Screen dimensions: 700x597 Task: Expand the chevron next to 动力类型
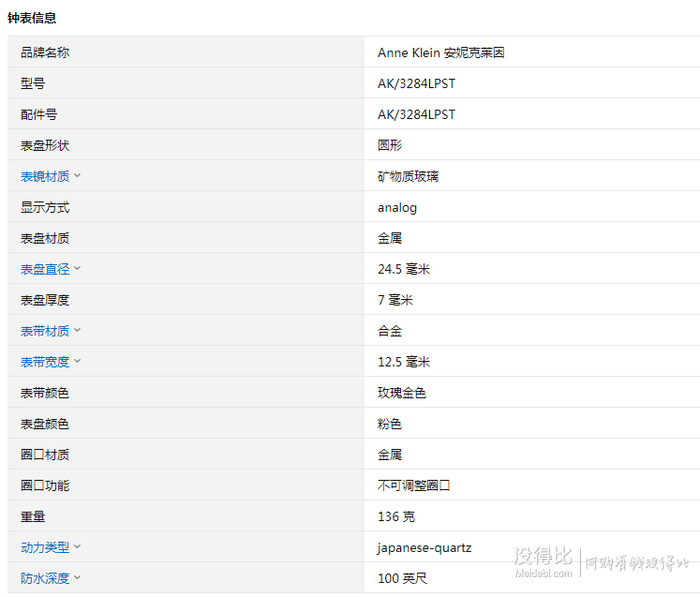(x=77, y=547)
